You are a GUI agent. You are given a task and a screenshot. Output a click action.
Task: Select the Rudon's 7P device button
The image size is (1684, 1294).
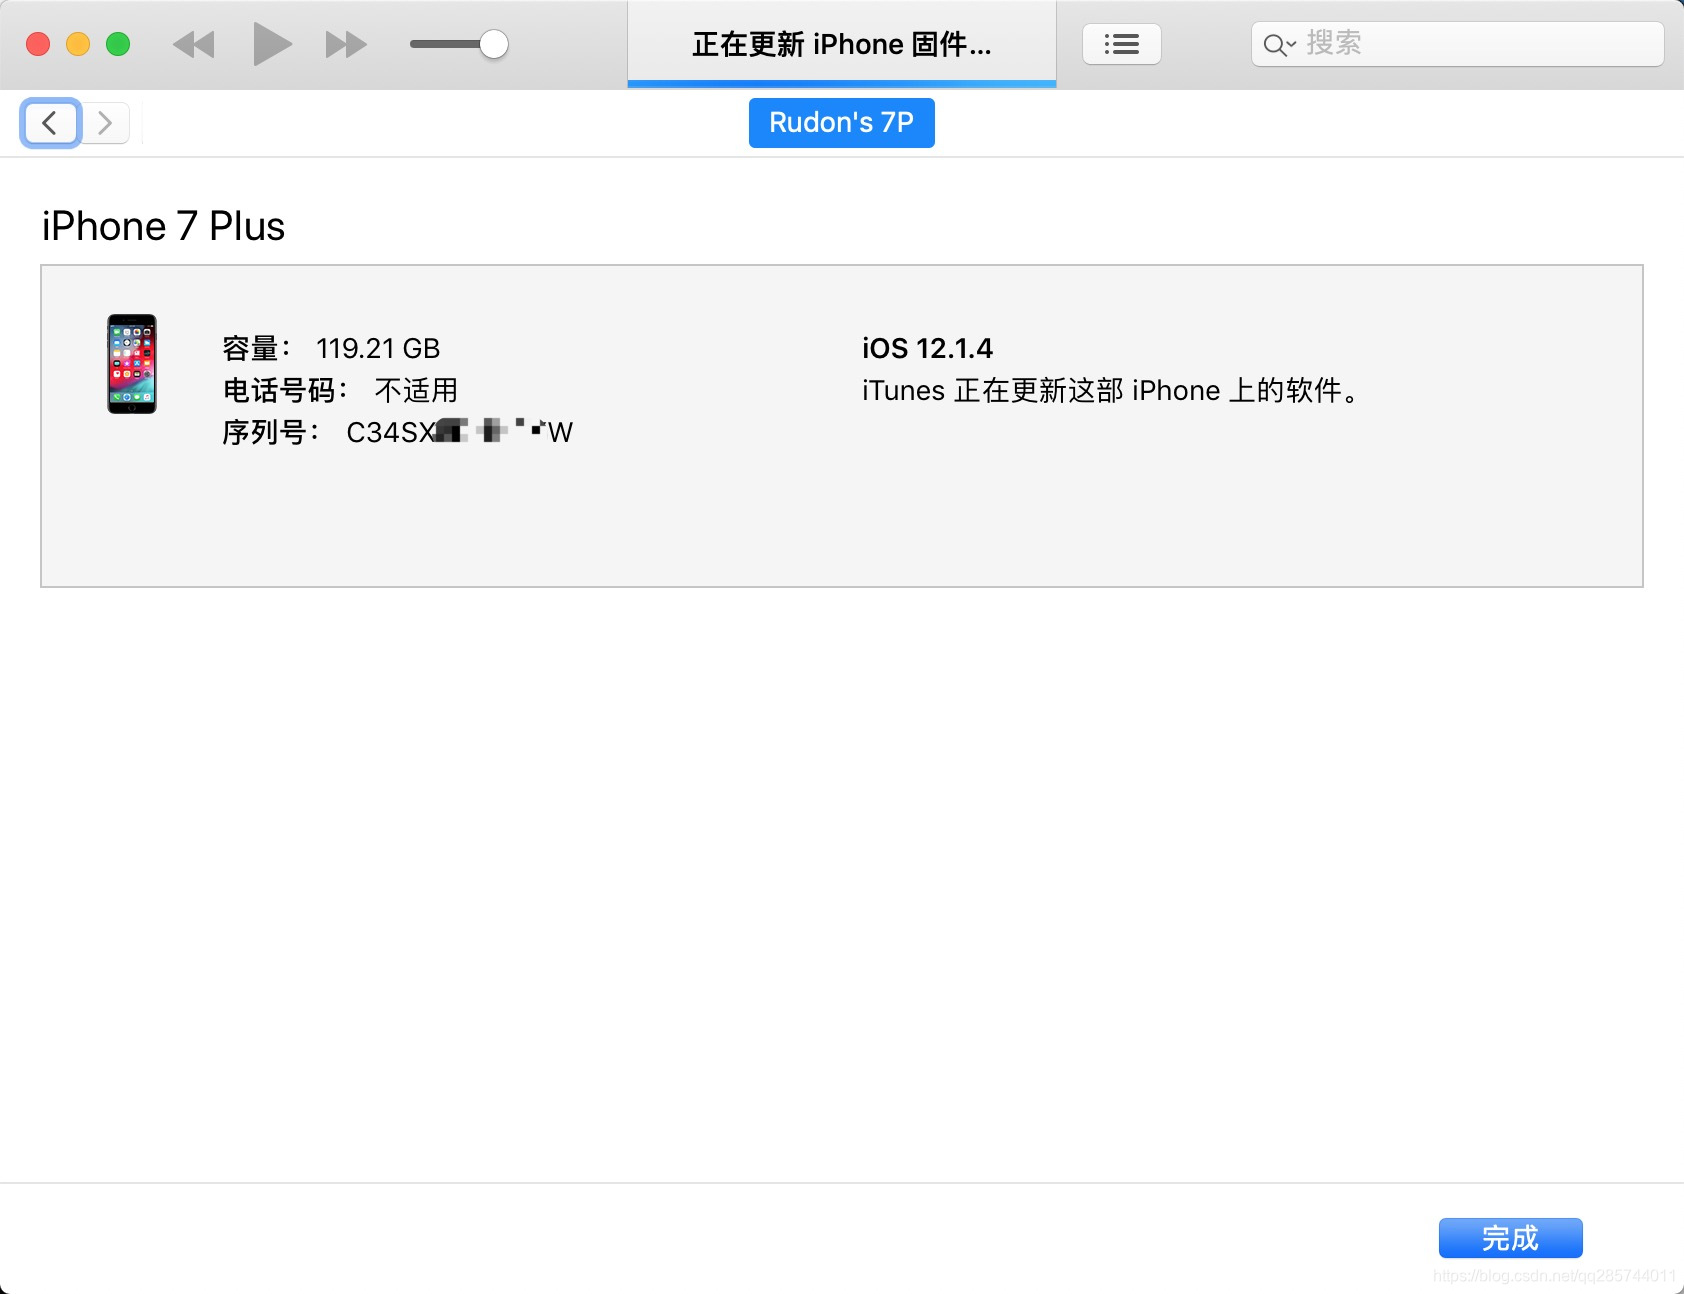(x=842, y=123)
